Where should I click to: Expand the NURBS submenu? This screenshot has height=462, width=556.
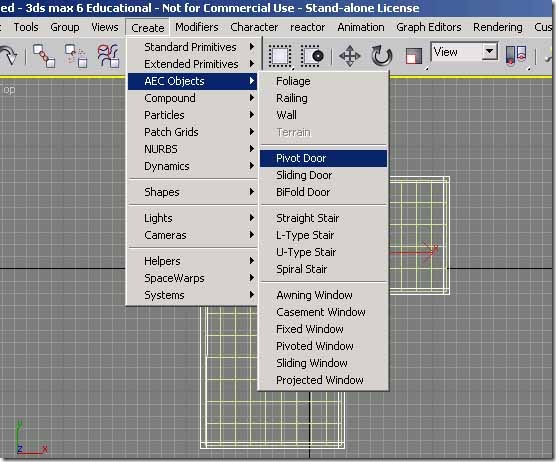tap(192, 149)
